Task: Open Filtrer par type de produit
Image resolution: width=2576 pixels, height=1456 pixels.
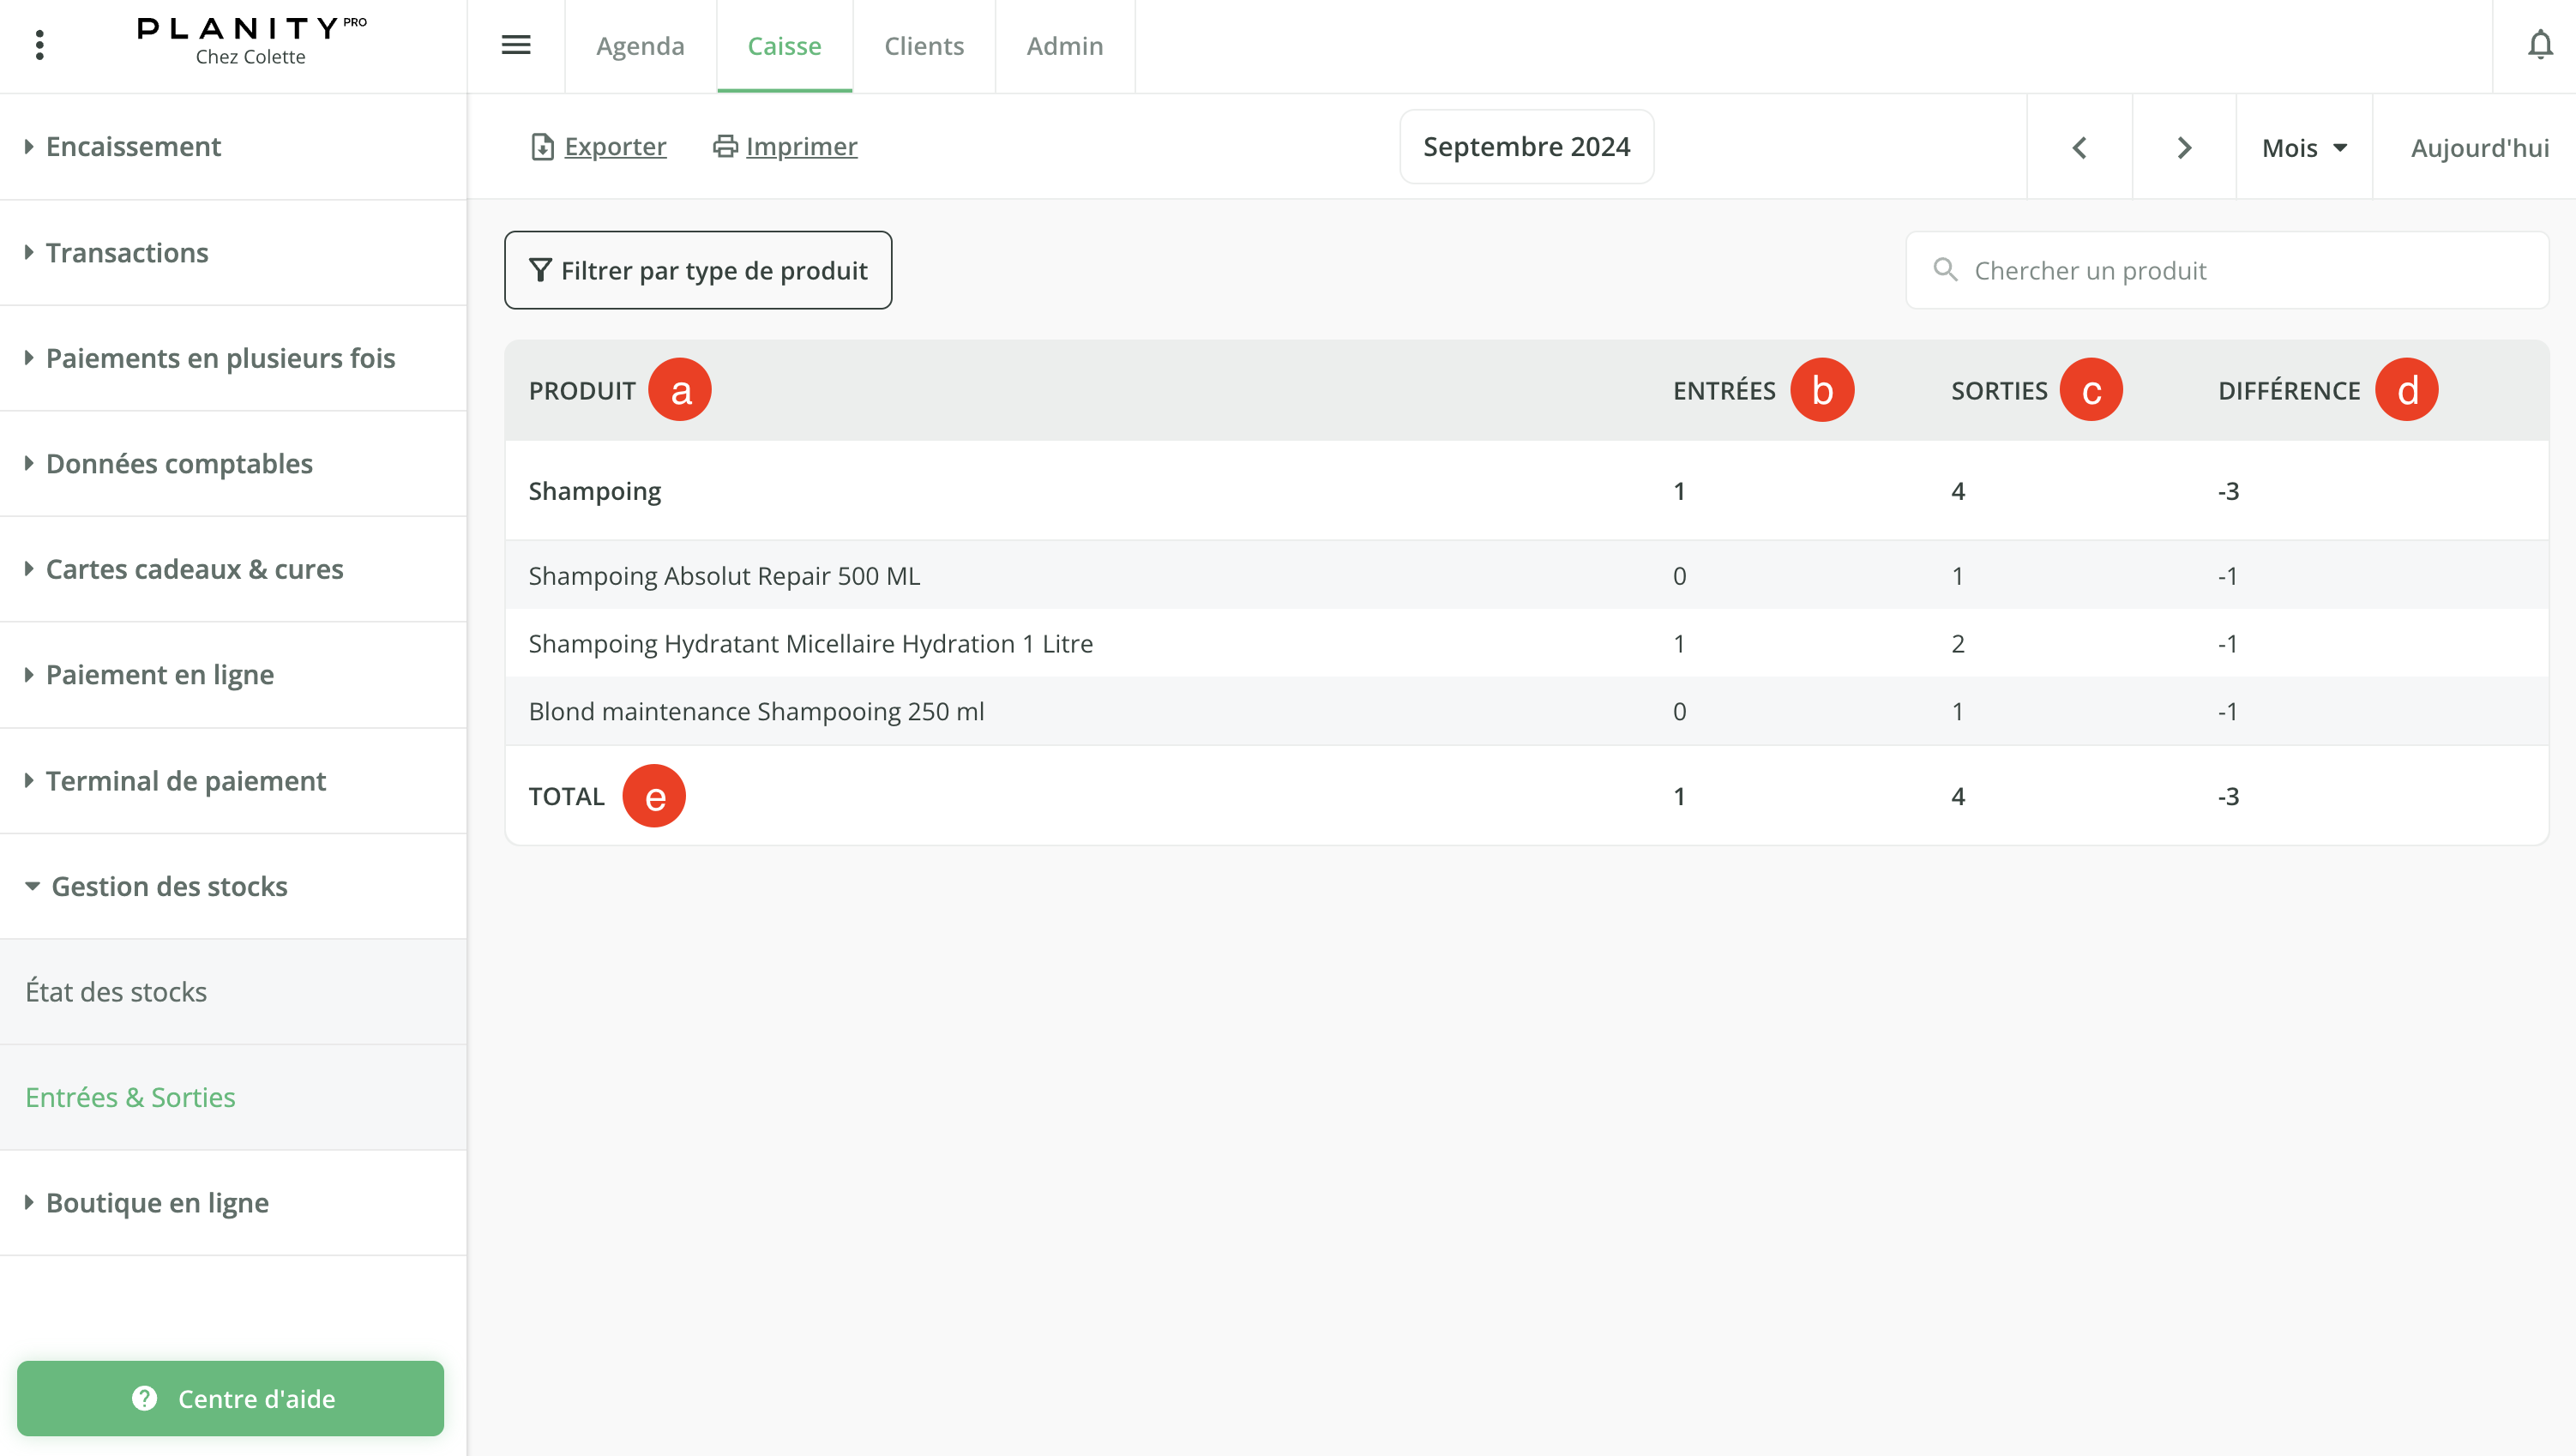Action: tap(698, 270)
